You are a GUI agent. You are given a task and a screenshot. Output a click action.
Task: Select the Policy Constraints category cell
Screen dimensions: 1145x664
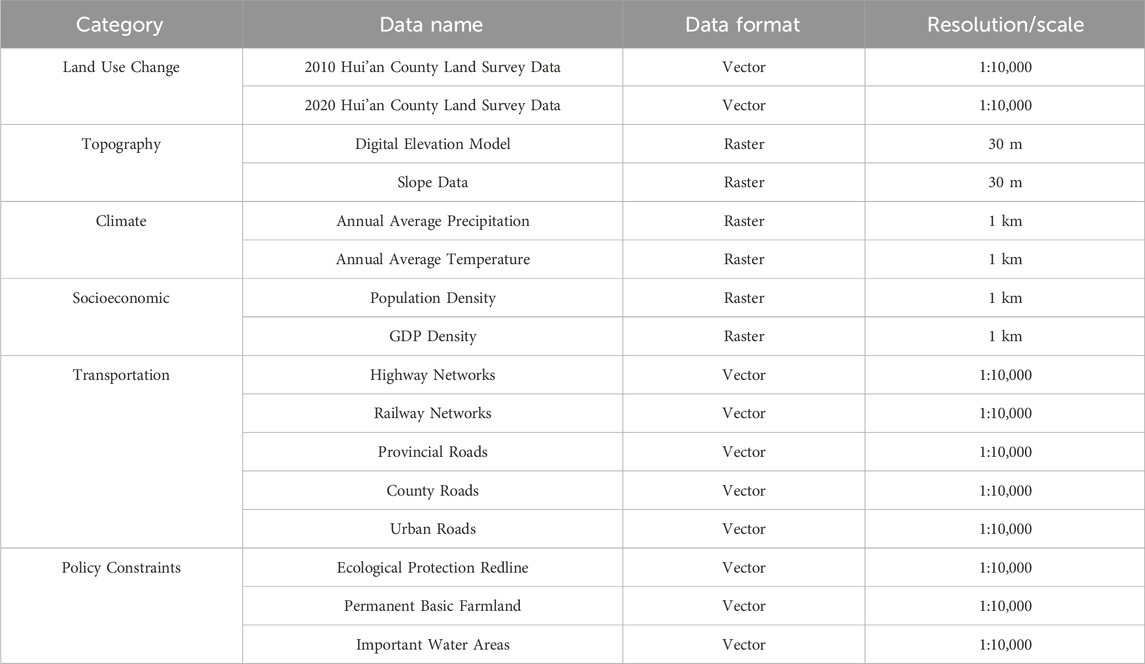pyautogui.click(x=121, y=568)
